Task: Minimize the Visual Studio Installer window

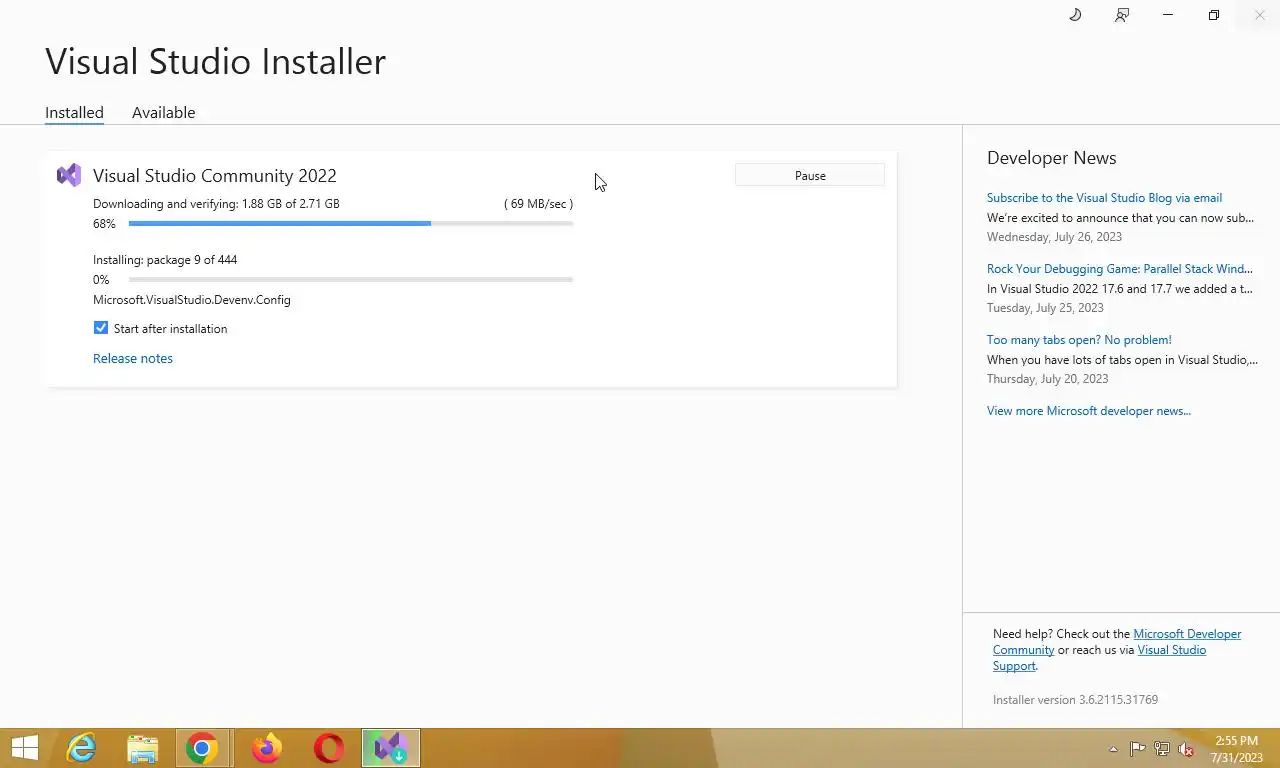Action: [x=1167, y=15]
